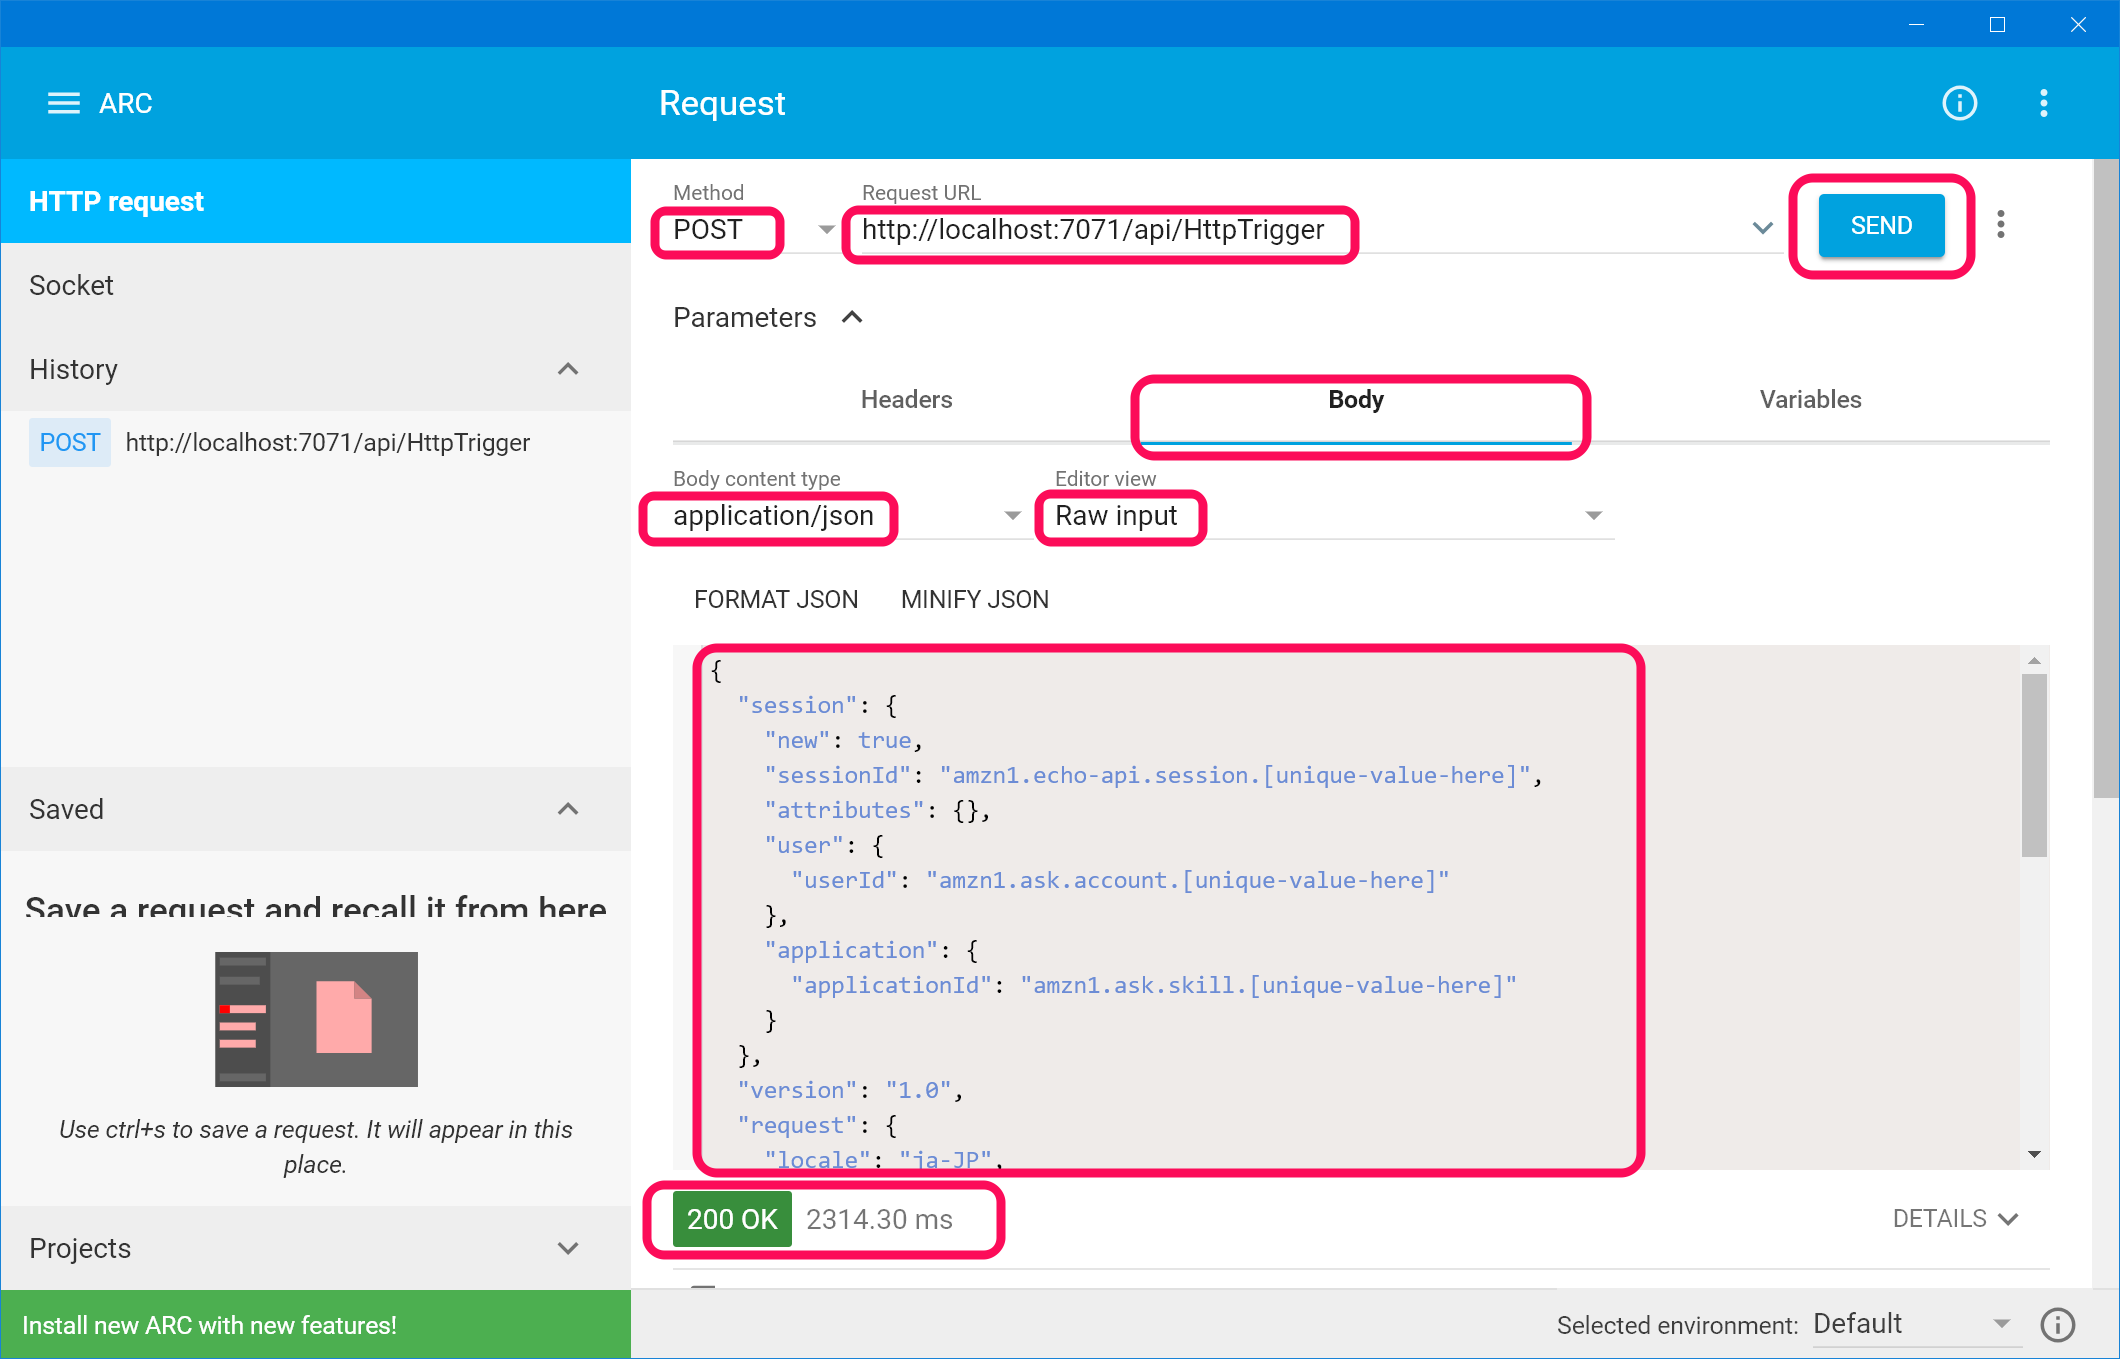Collapse the Parameters section
2120x1359 pixels.
pyautogui.click(x=853, y=317)
